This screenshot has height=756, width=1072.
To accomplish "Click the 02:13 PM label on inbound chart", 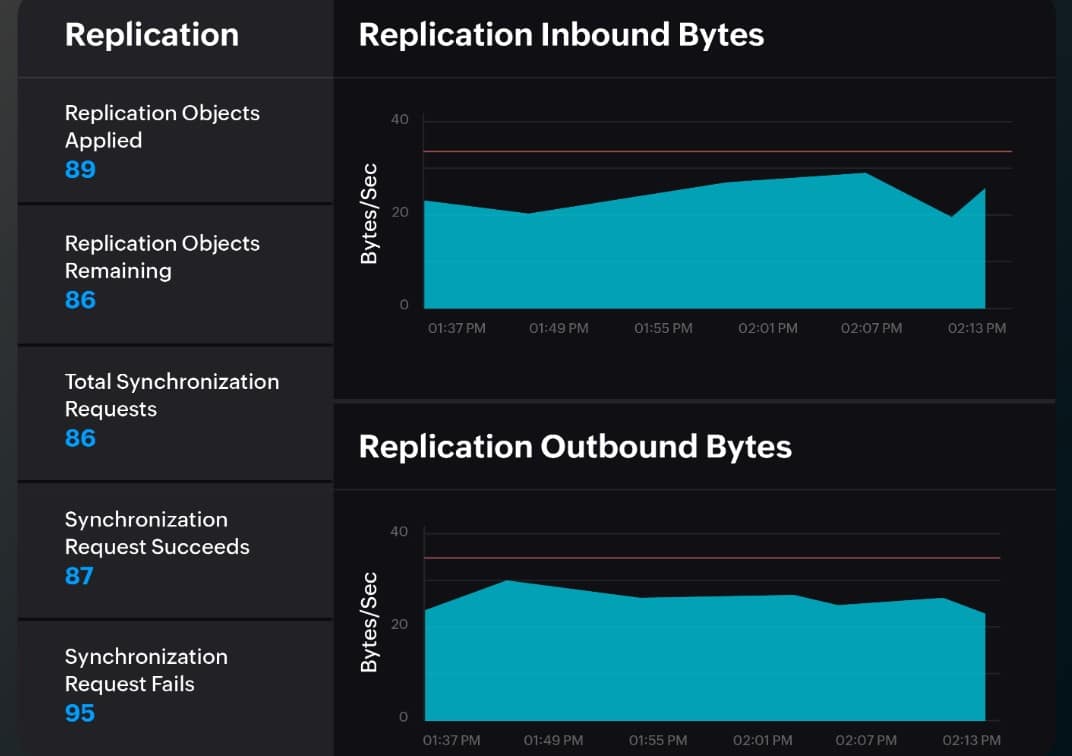I will pos(976,328).
